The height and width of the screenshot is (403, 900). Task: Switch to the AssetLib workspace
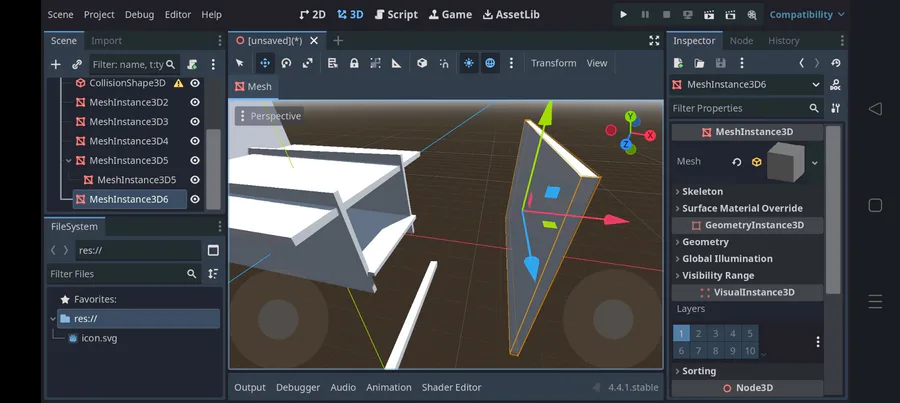pyautogui.click(x=511, y=14)
